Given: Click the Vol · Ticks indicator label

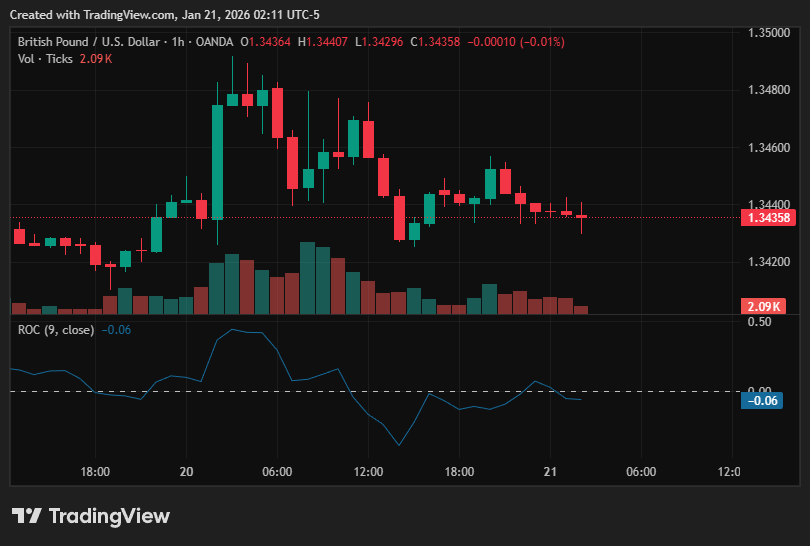Looking at the screenshot, I should [x=45, y=59].
